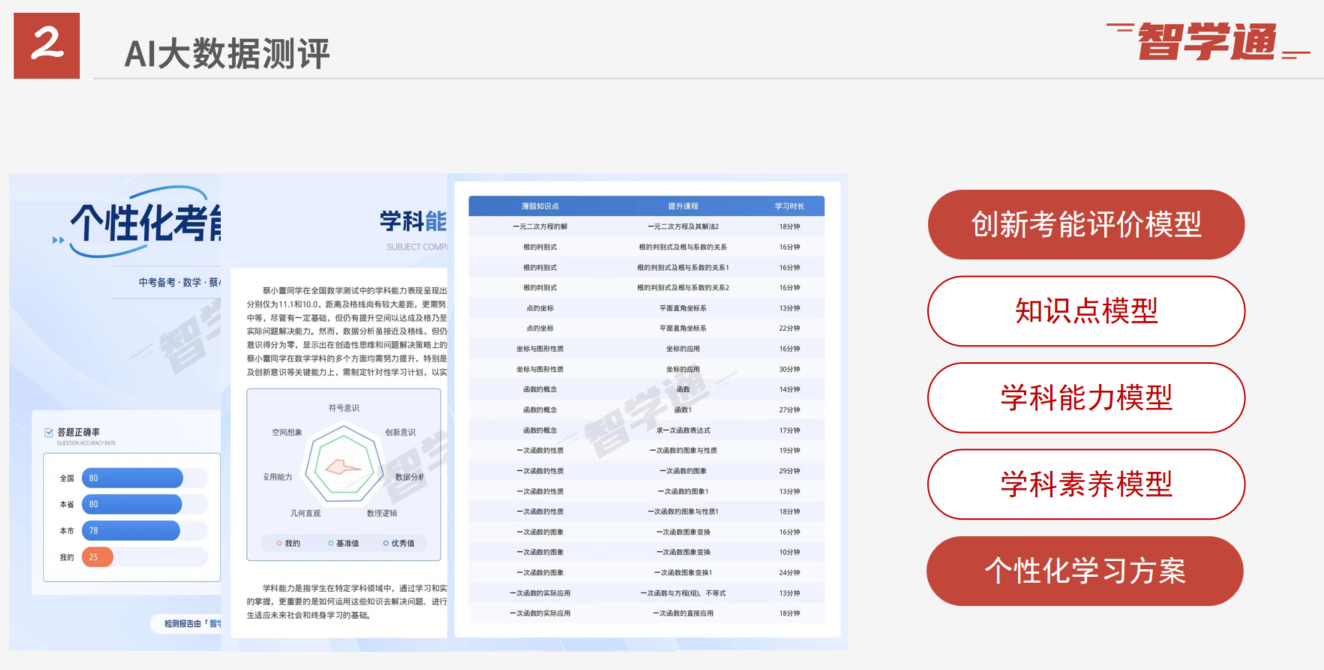
Task: Click the 一元二次方程及其解法2 course cell
Action: (683, 226)
